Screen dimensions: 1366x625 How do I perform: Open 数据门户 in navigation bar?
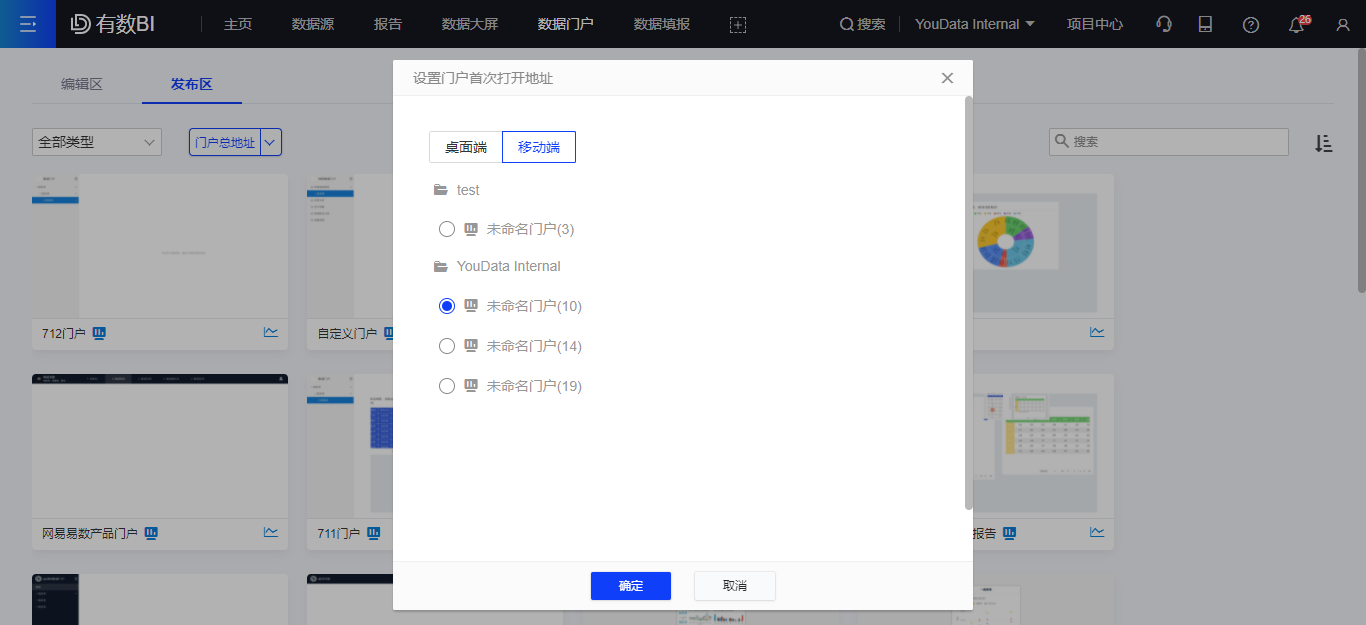pos(566,24)
